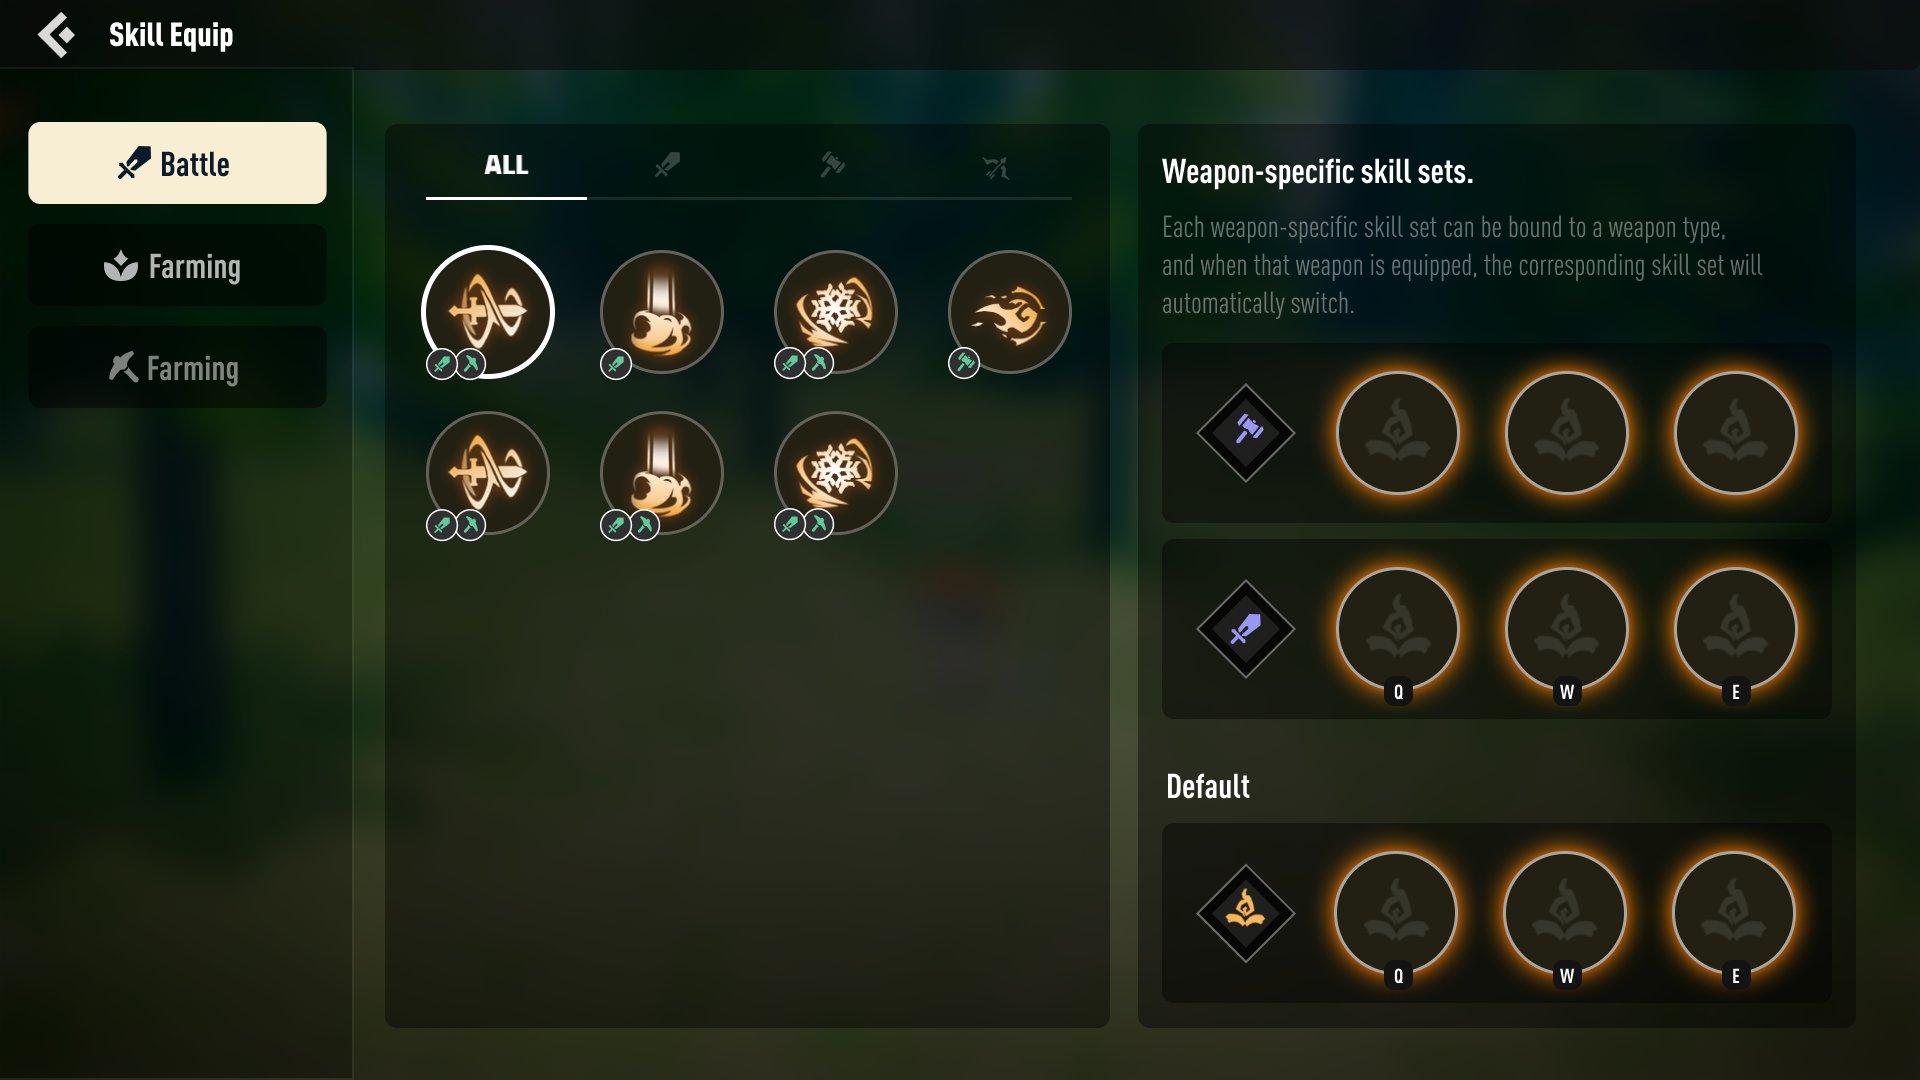The width and height of the screenshot is (1920, 1080).
Task: Select the first-row snowflake frost skill
Action: click(x=835, y=312)
